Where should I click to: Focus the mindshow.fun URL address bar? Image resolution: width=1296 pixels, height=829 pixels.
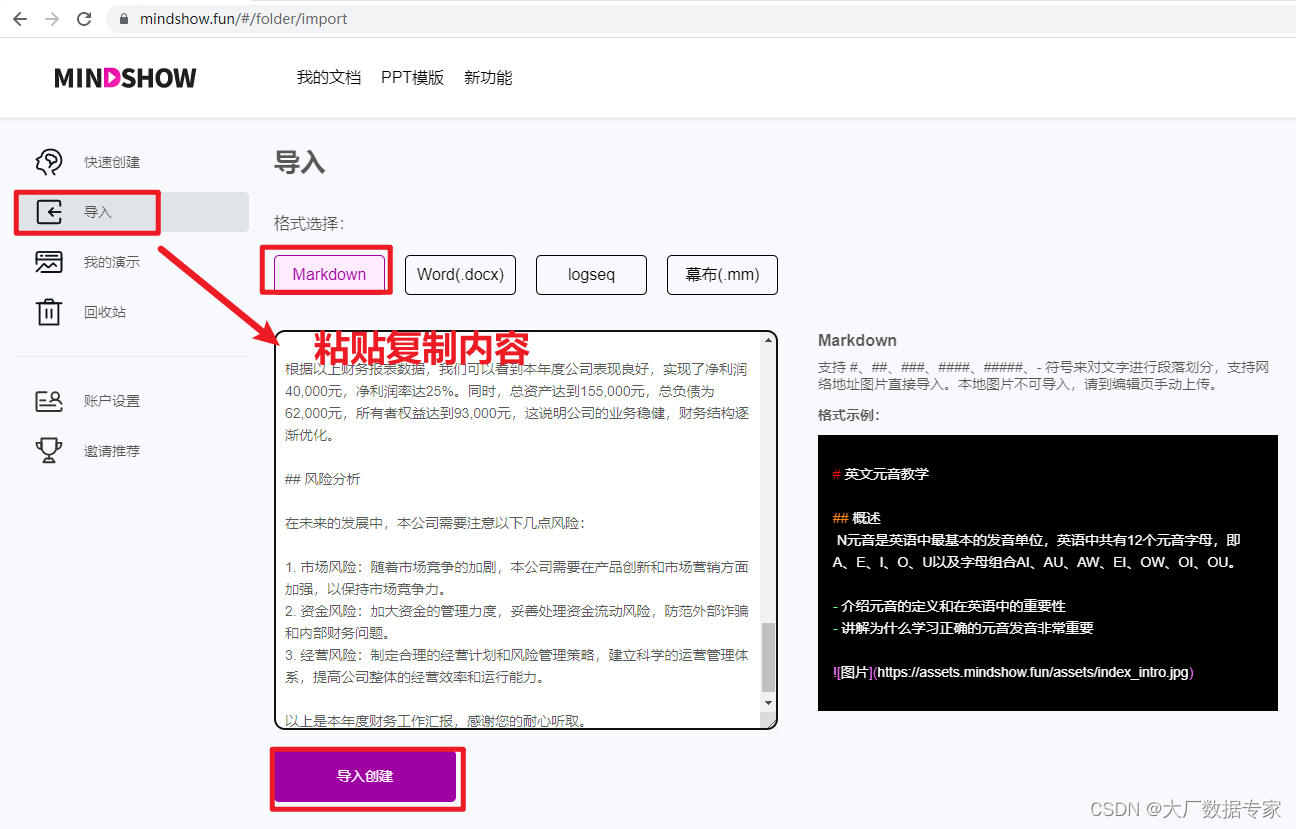pyautogui.click(x=700, y=19)
